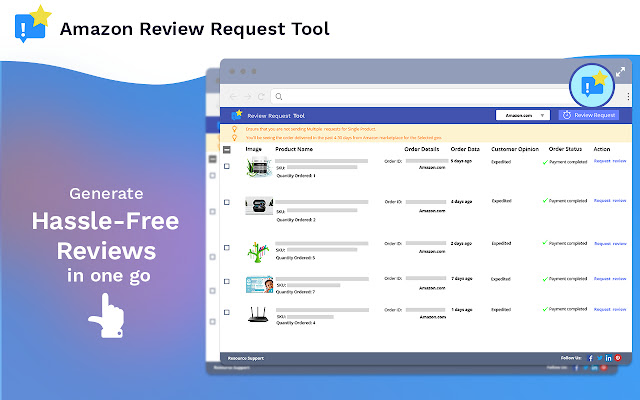Reload the page using the refresh icon

coord(261,96)
